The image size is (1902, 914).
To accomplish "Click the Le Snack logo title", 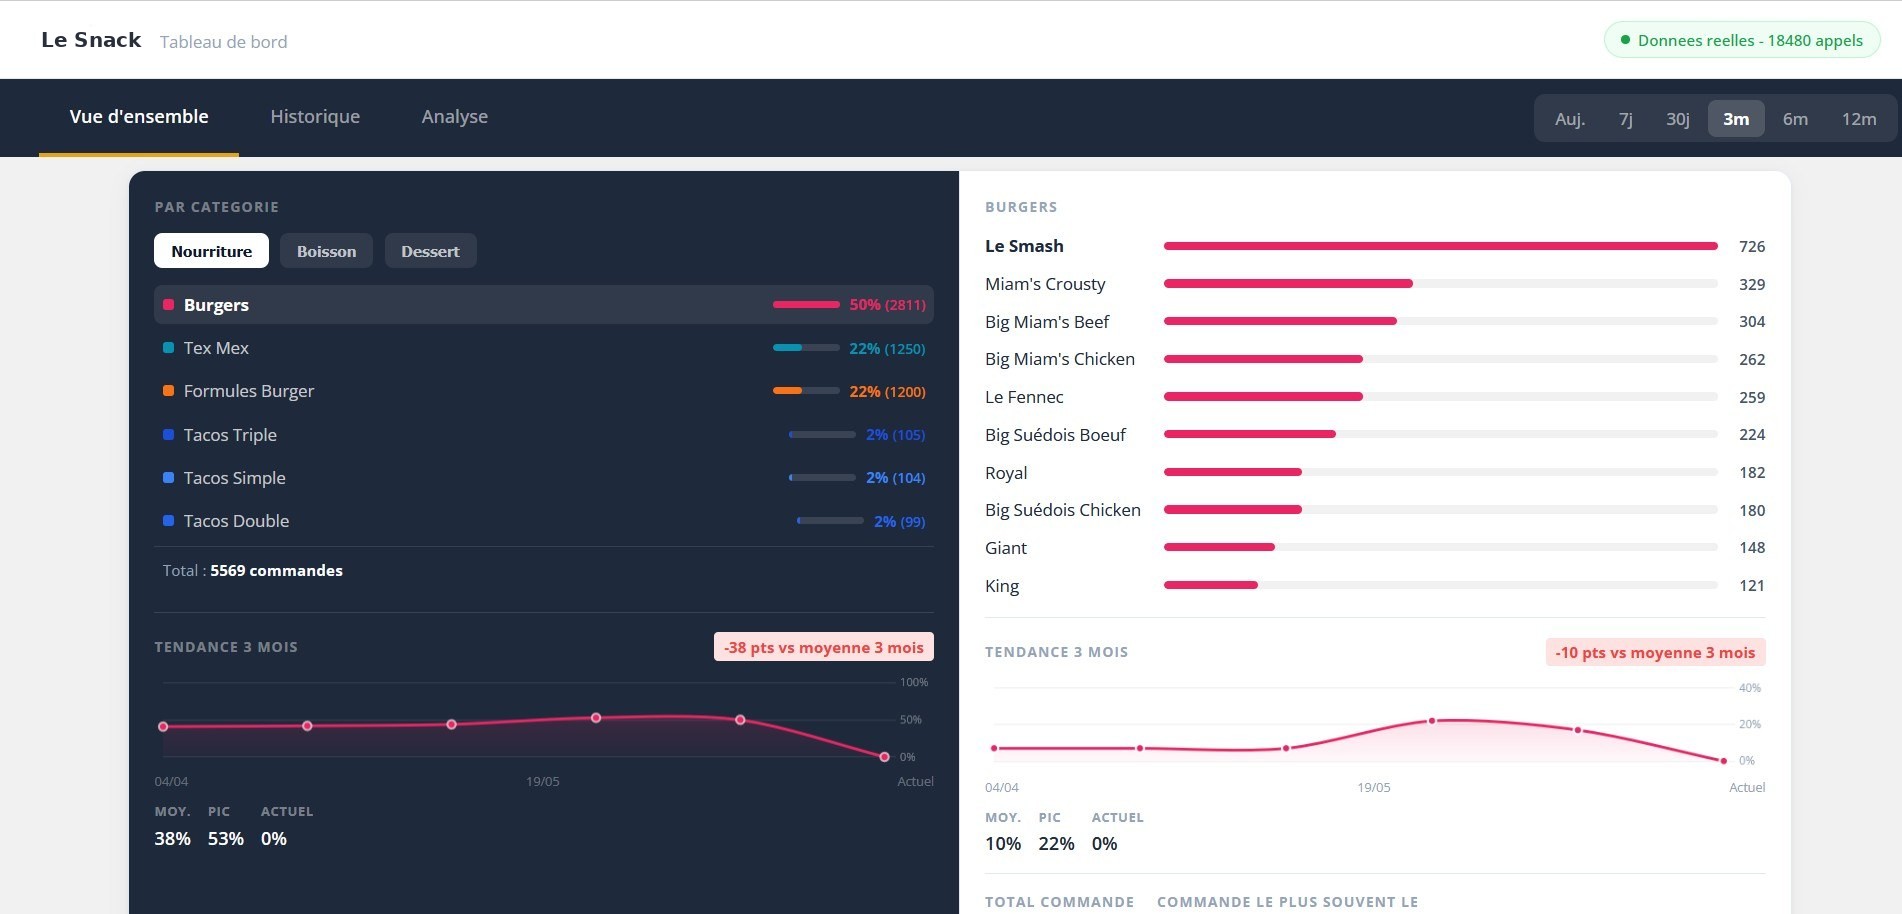I will [91, 40].
